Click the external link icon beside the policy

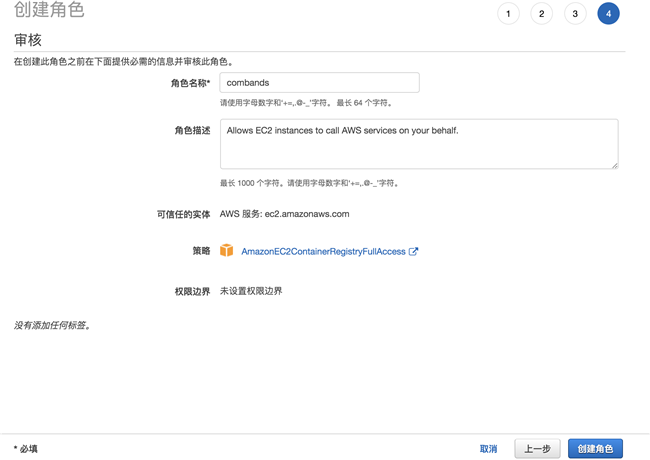click(x=413, y=251)
